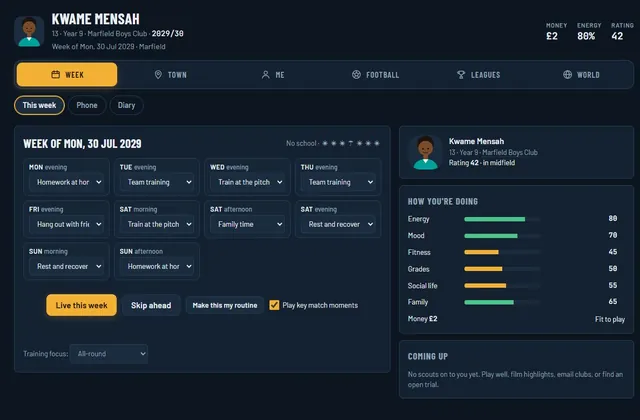This screenshot has width=640, height=420.
Task: Click the map pin icon beside Town
Action: click(158, 74)
